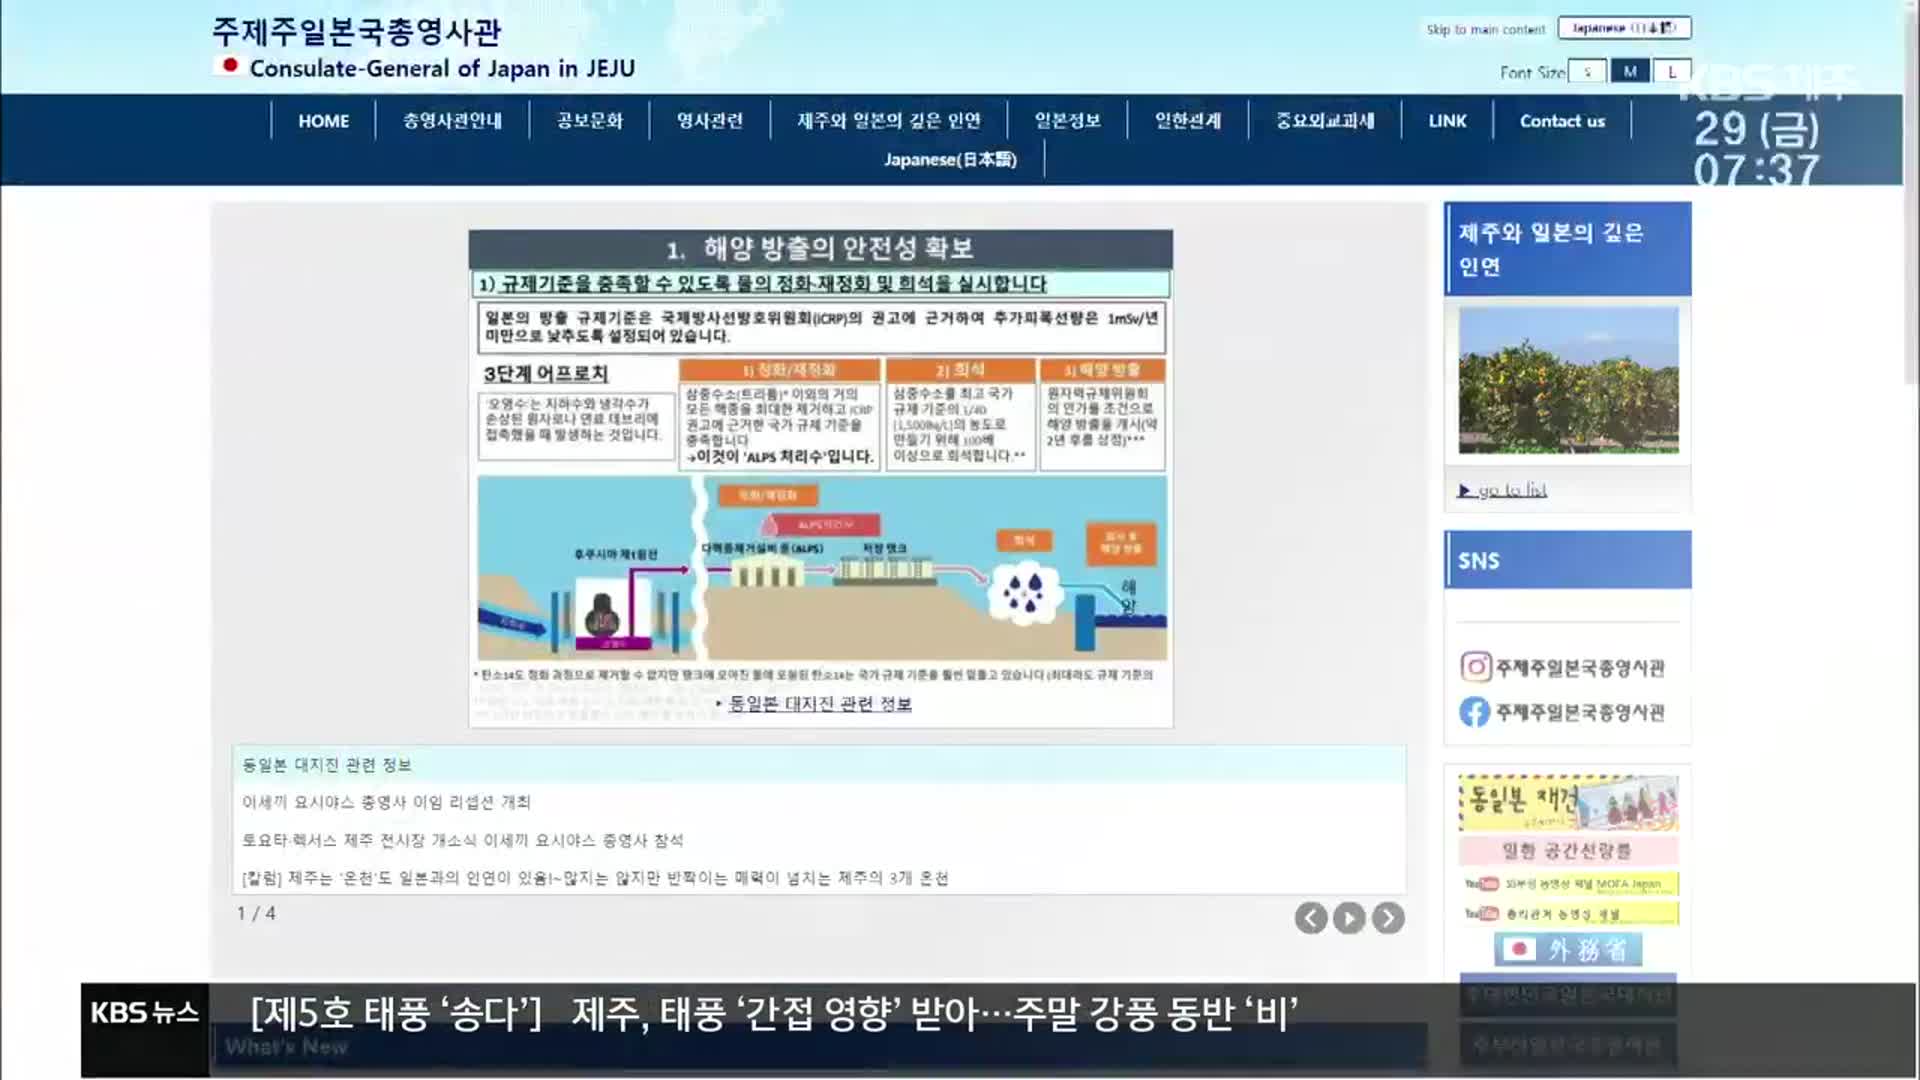Open the Instagram icon for 주제주일본국총영사관
This screenshot has width=1920, height=1080.
pos(1476,667)
